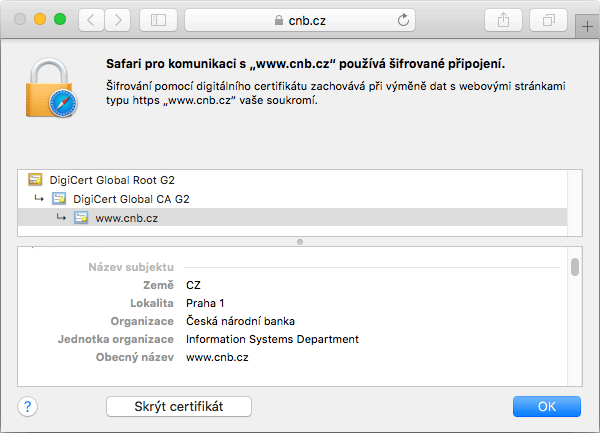Click the Organizace value Česká národní banka
The width and height of the screenshot is (600, 433).
click(240, 321)
